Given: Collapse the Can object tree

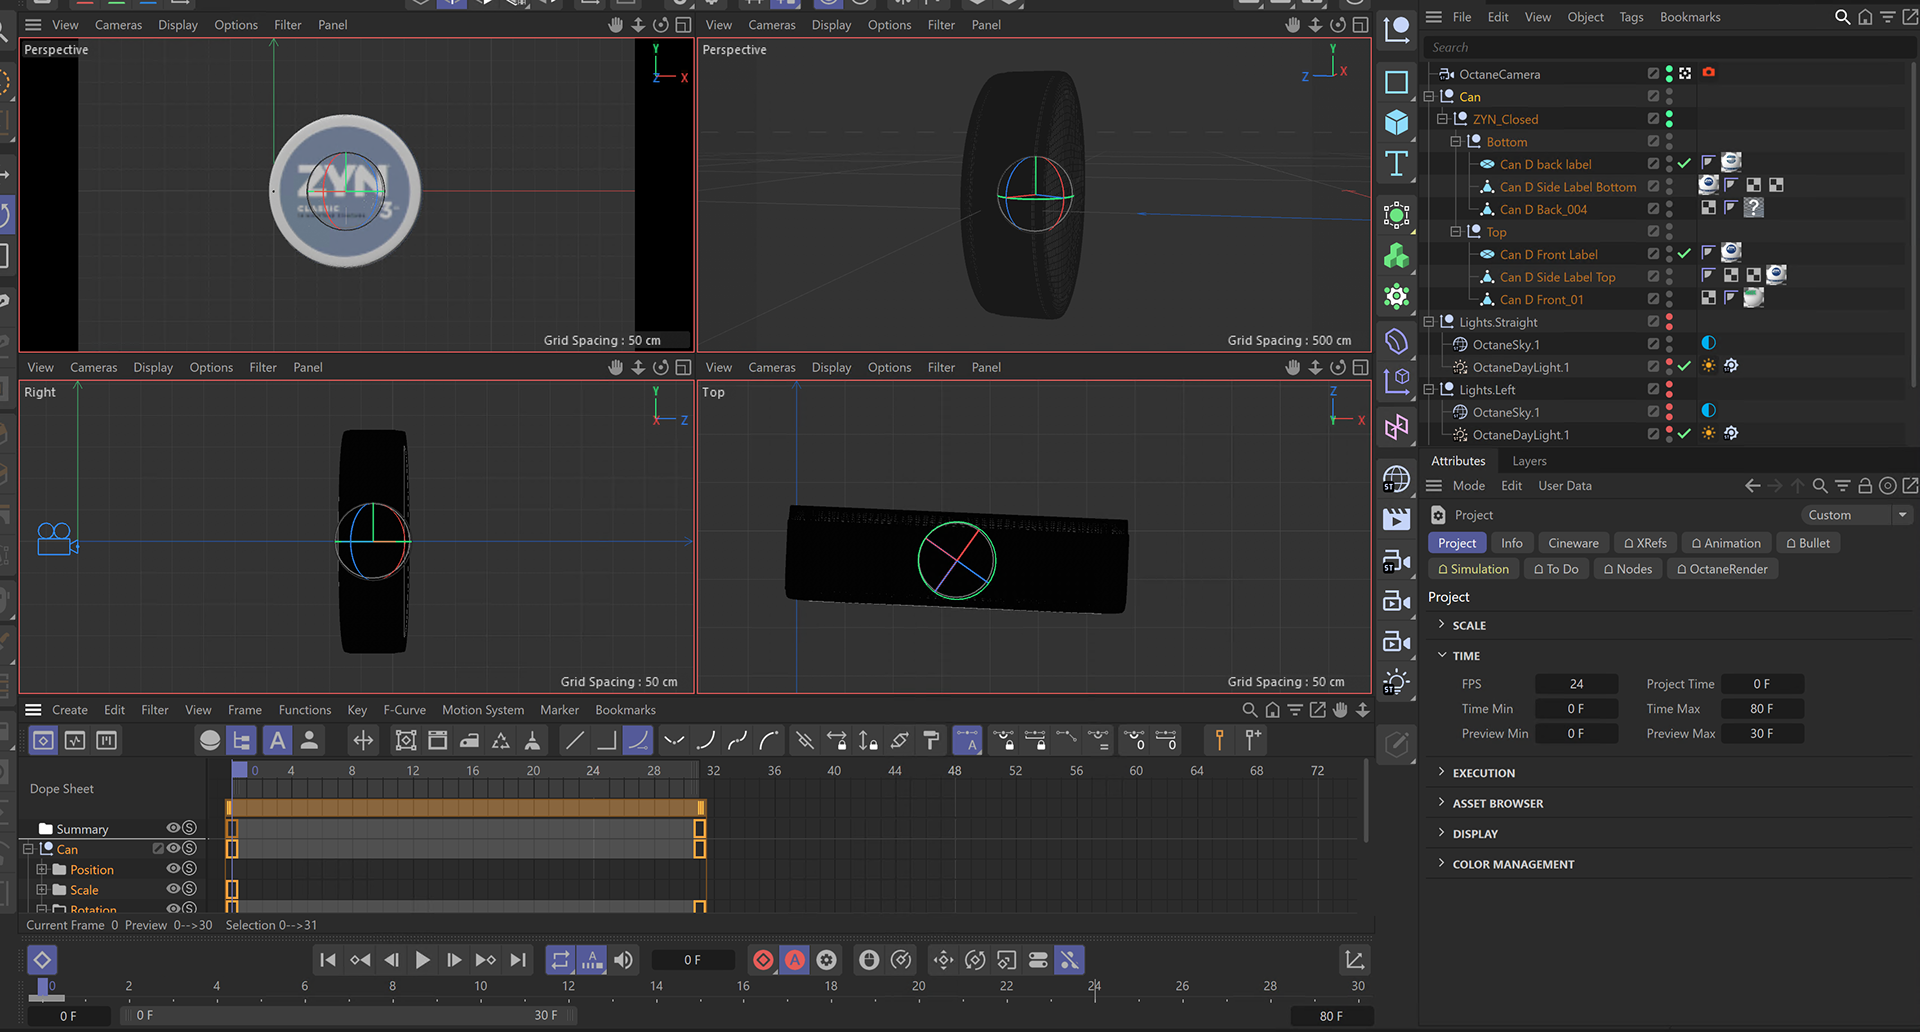Looking at the screenshot, I should pyautogui.click(x=1429, y=97).
